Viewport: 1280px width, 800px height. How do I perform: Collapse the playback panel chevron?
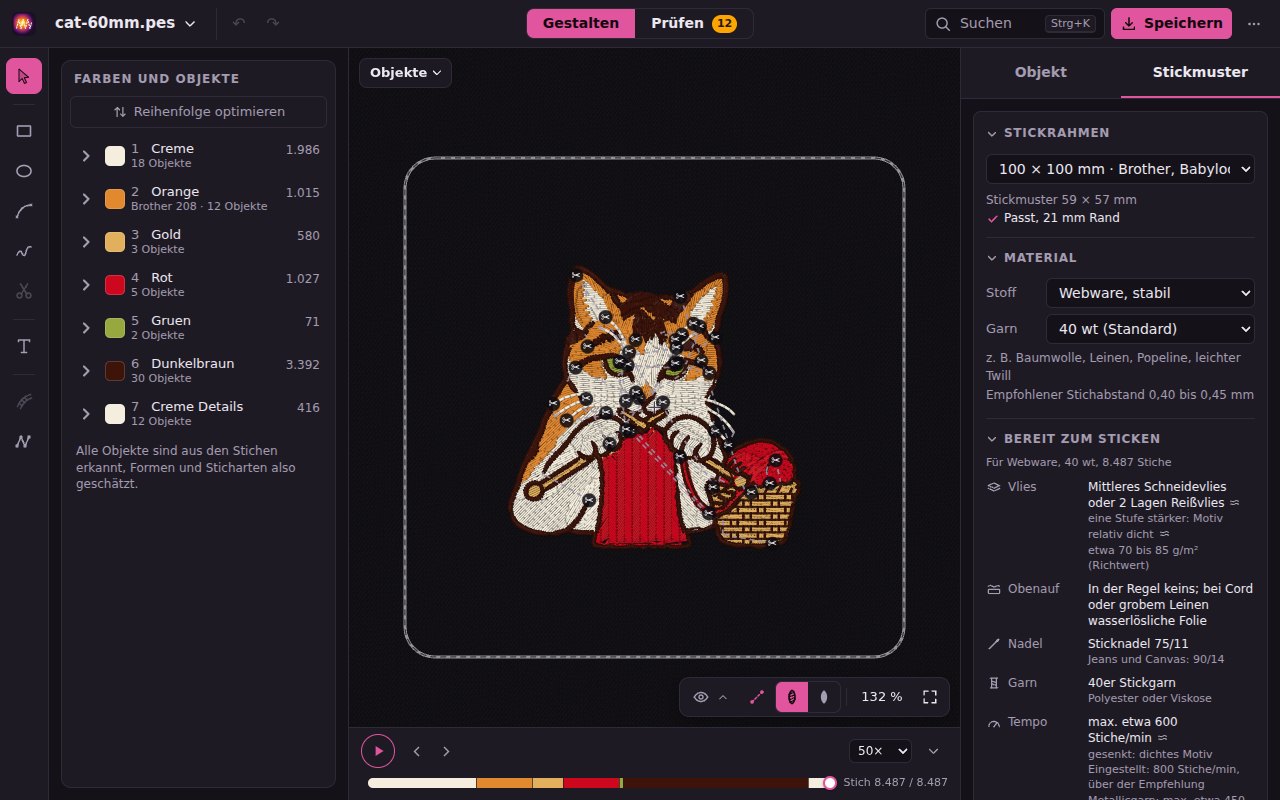tap(934, 751)
